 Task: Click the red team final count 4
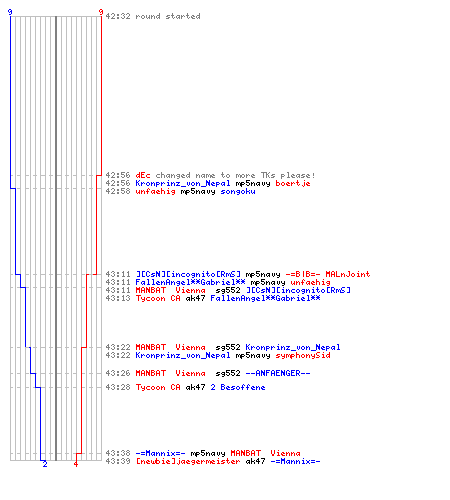point(76,464)
